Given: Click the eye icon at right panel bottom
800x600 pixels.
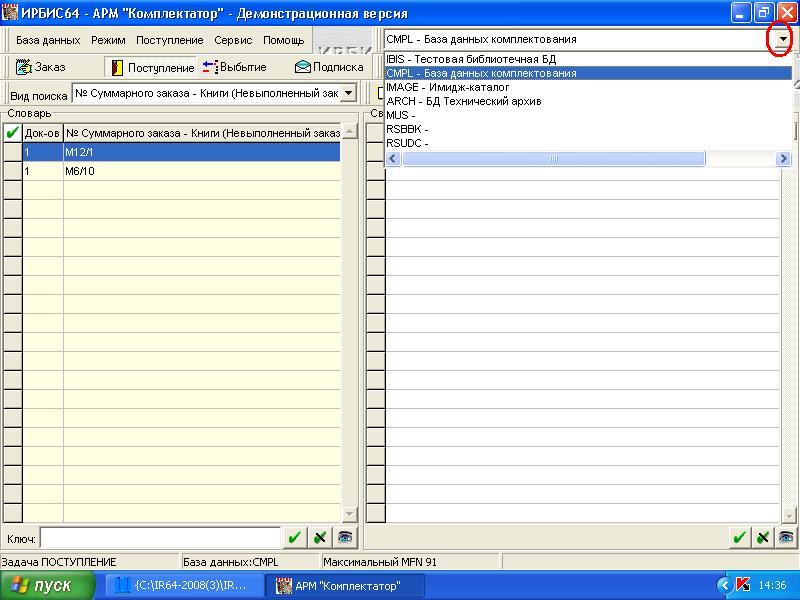Looking at the screenshot, I should (x=787, y=537).
